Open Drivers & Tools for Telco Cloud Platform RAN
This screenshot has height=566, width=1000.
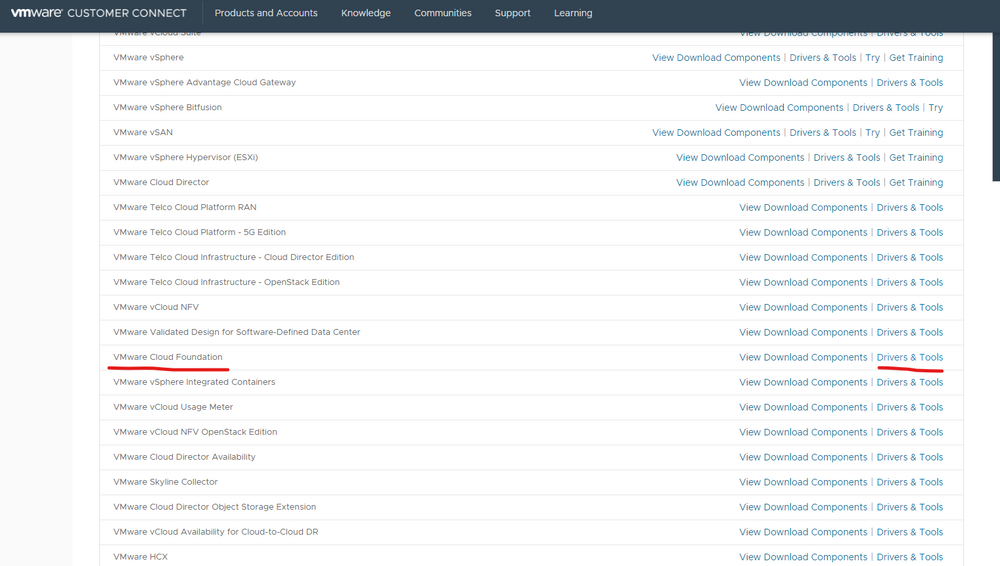tap(909, 207)
